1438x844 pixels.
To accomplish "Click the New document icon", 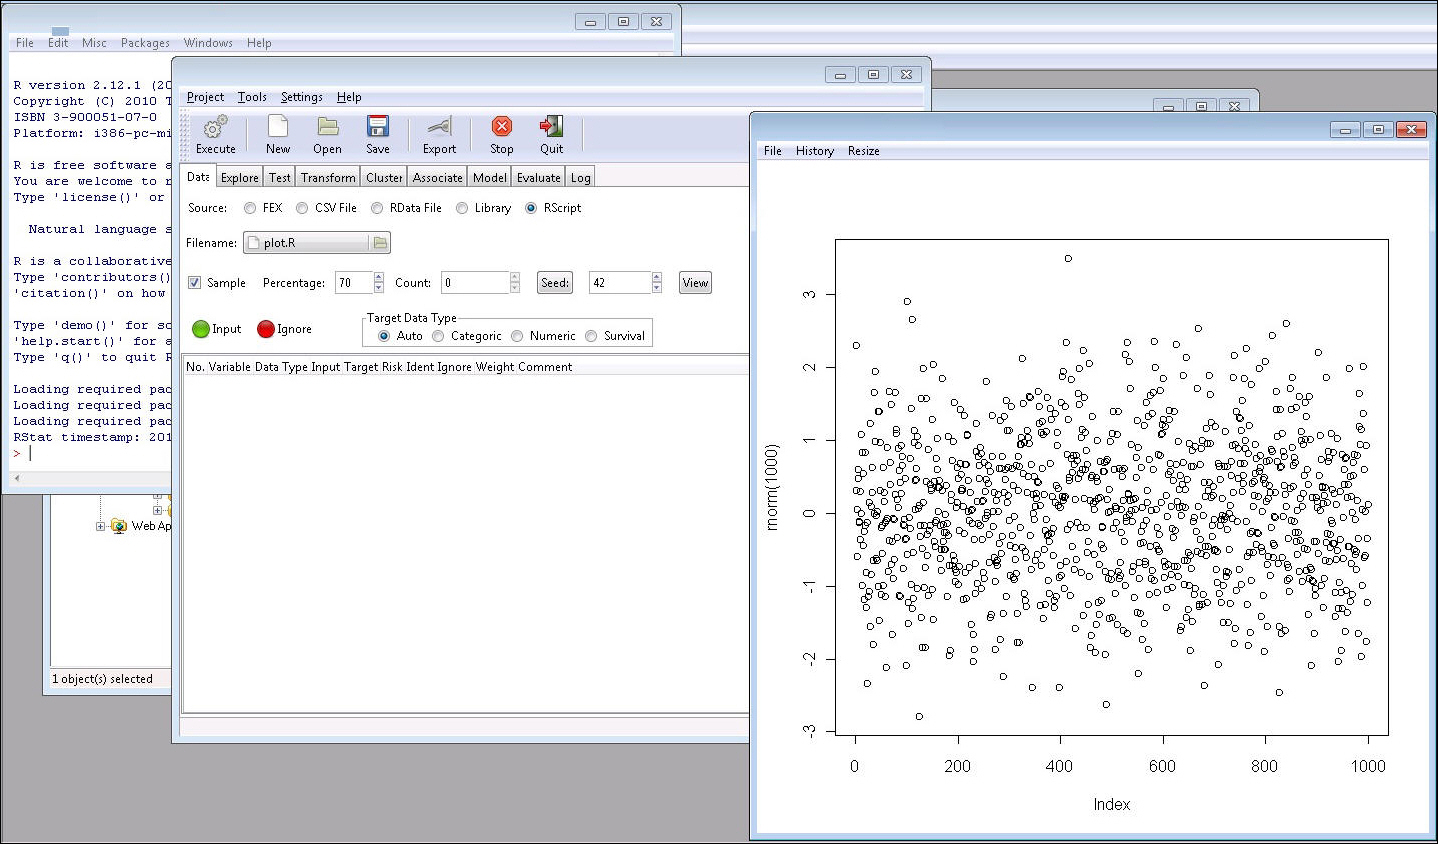I will pos(278,126).
